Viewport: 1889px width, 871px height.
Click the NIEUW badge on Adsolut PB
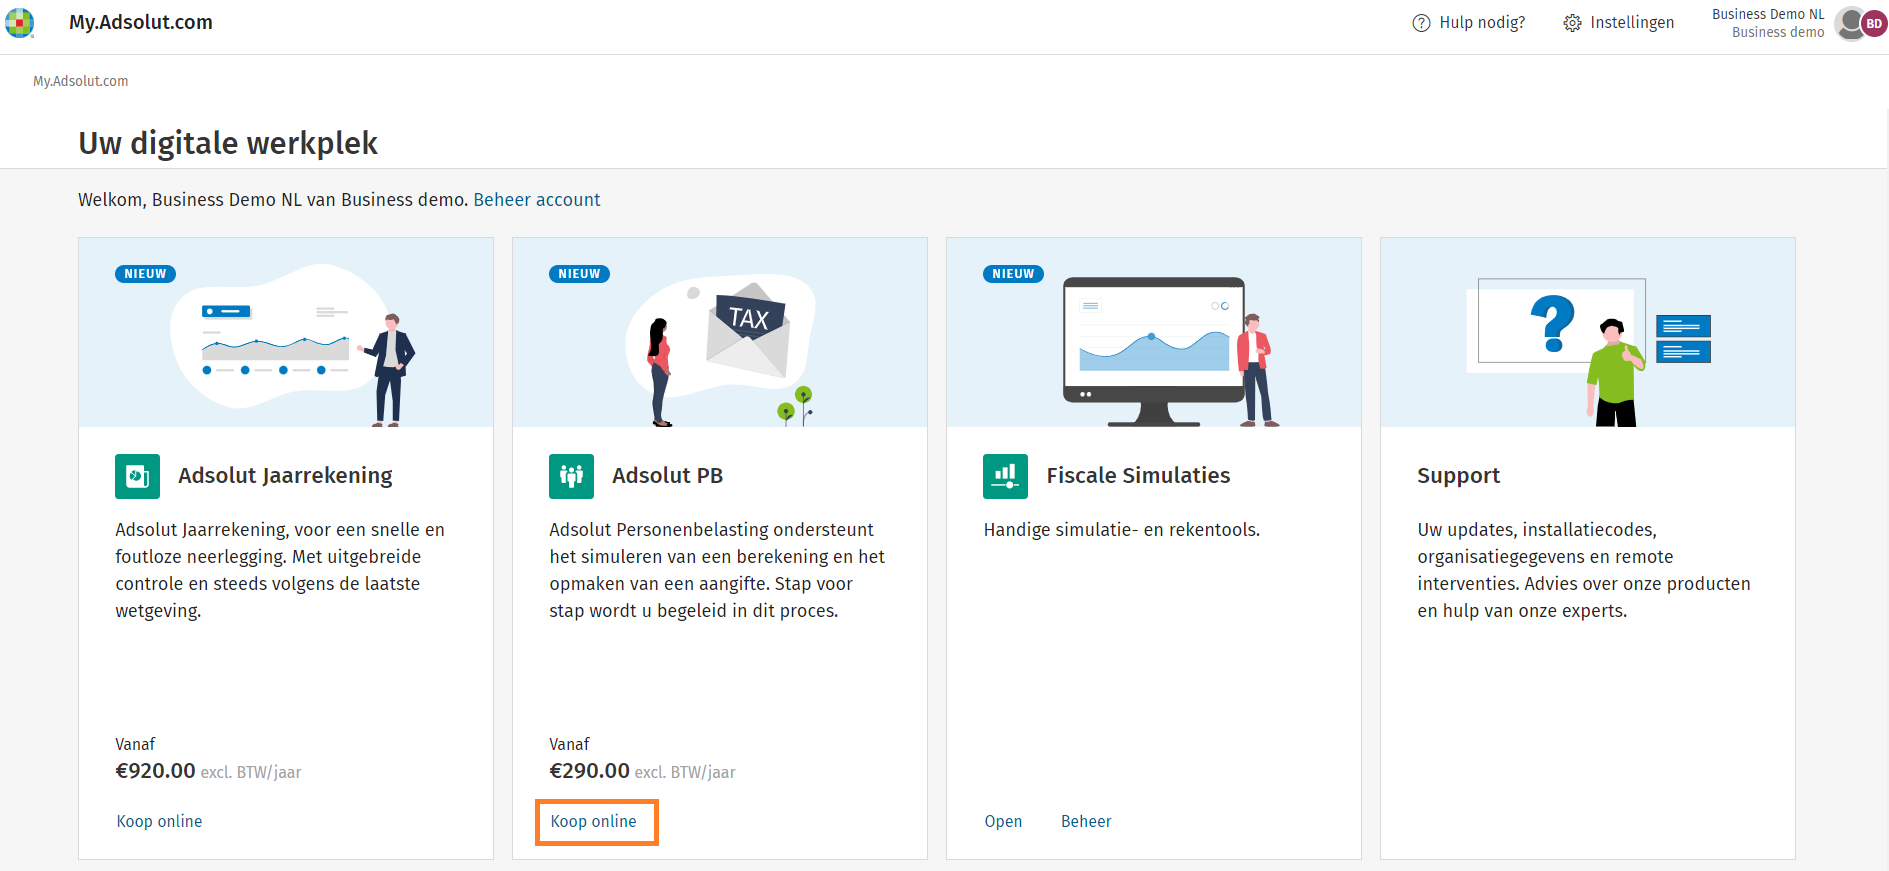[x=580, y=274]
